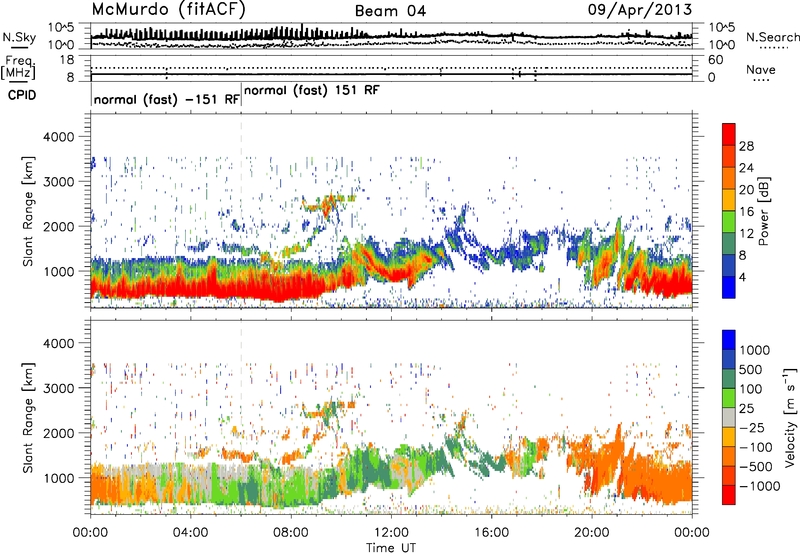The width and height of the screenshot is (800, 554).
Task: Click the red top of the power colorbar
Action: pos(729,134)
